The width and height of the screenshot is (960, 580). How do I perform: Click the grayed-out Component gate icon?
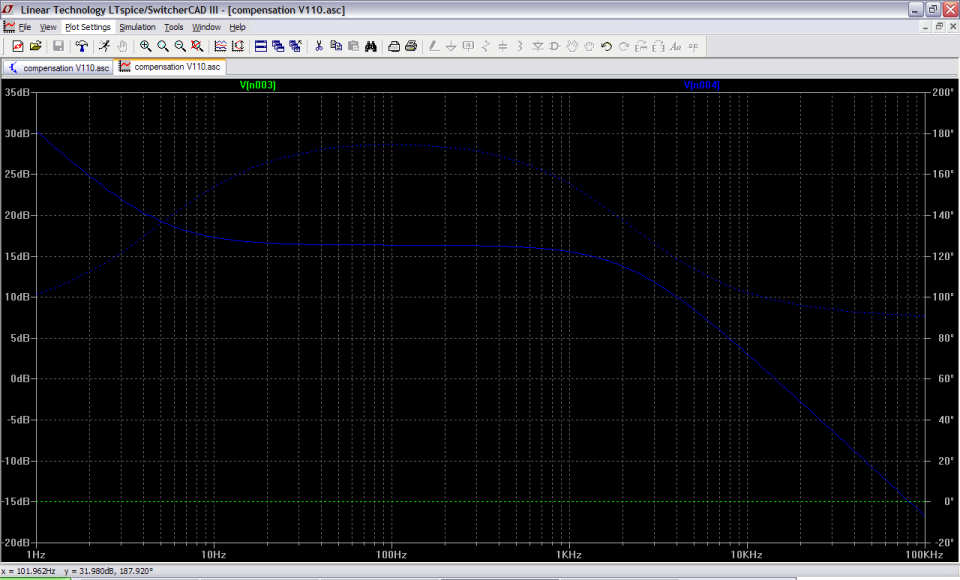[x=555, y=46]
